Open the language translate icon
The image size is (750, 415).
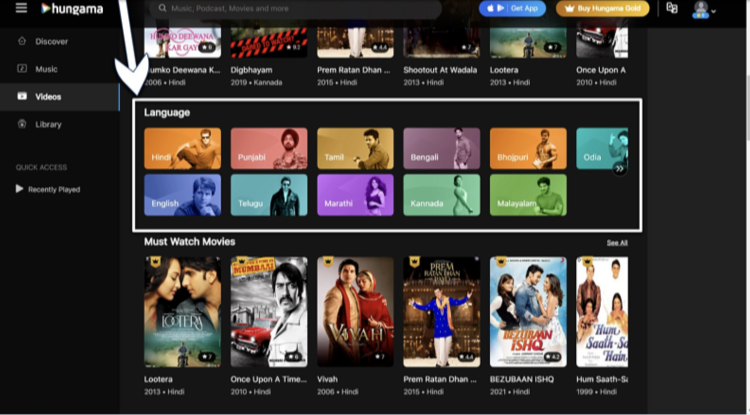point(672,8)
